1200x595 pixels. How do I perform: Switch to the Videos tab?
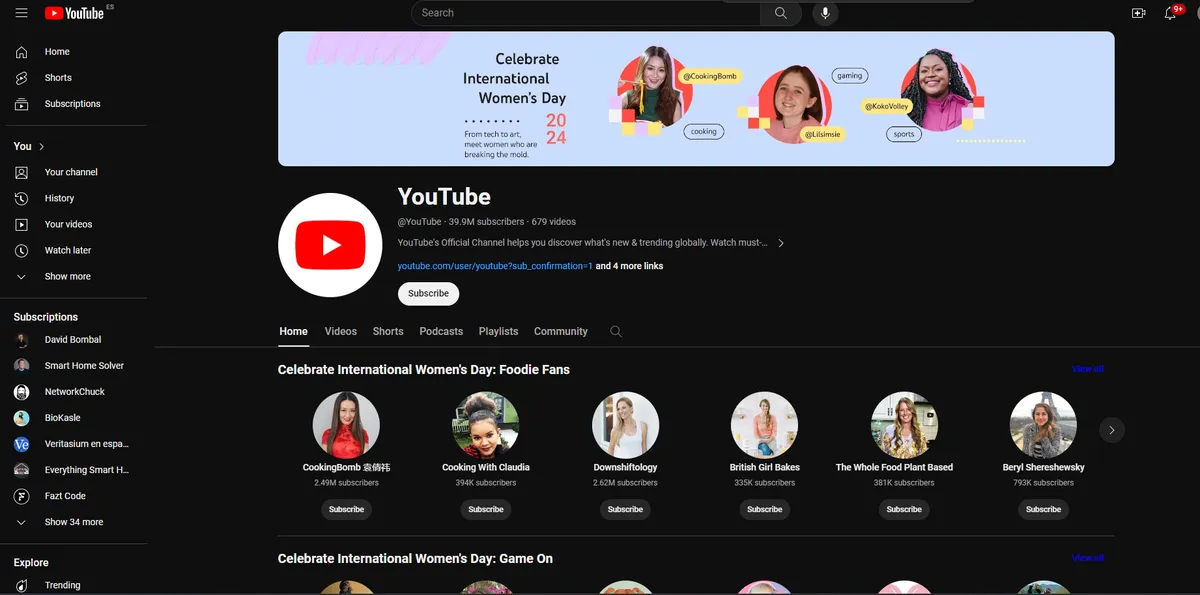click(340, 331)
